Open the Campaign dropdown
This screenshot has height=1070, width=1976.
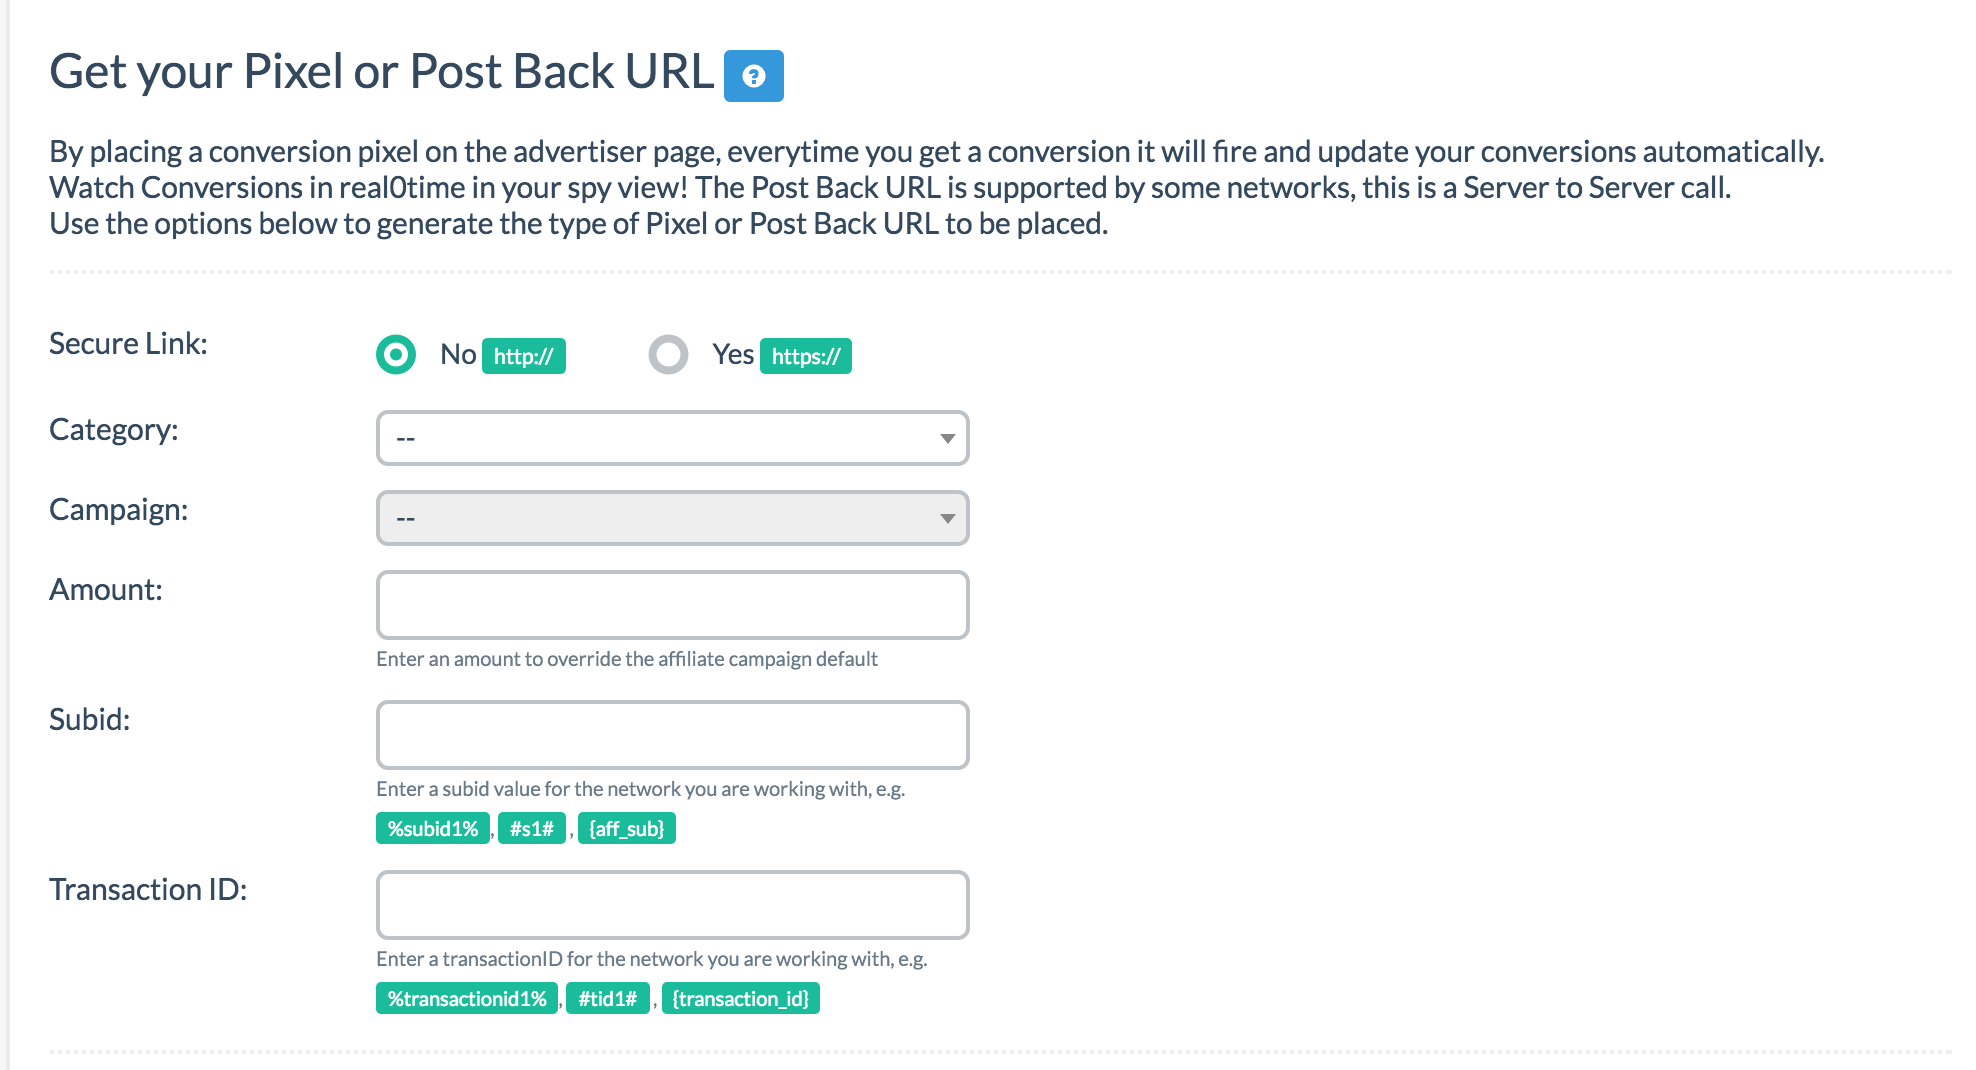pos(660,518)
